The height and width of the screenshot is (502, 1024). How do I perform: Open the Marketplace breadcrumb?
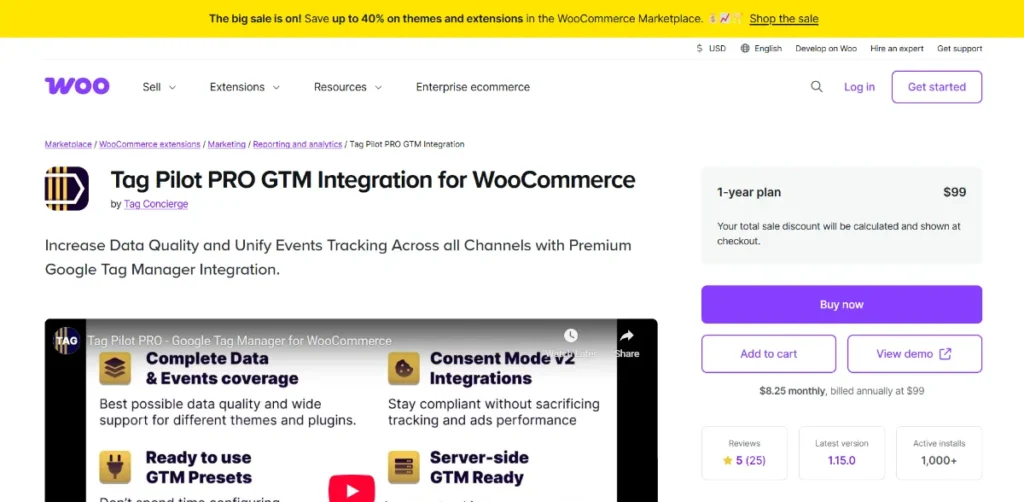coord(68,144)
